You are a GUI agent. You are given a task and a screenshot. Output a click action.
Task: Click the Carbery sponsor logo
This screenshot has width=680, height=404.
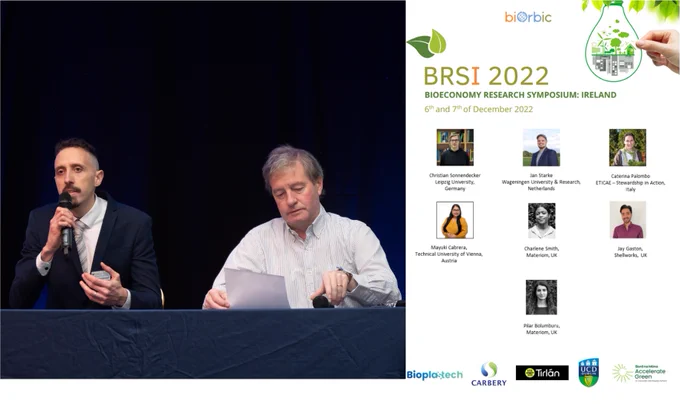pos(489,374)
